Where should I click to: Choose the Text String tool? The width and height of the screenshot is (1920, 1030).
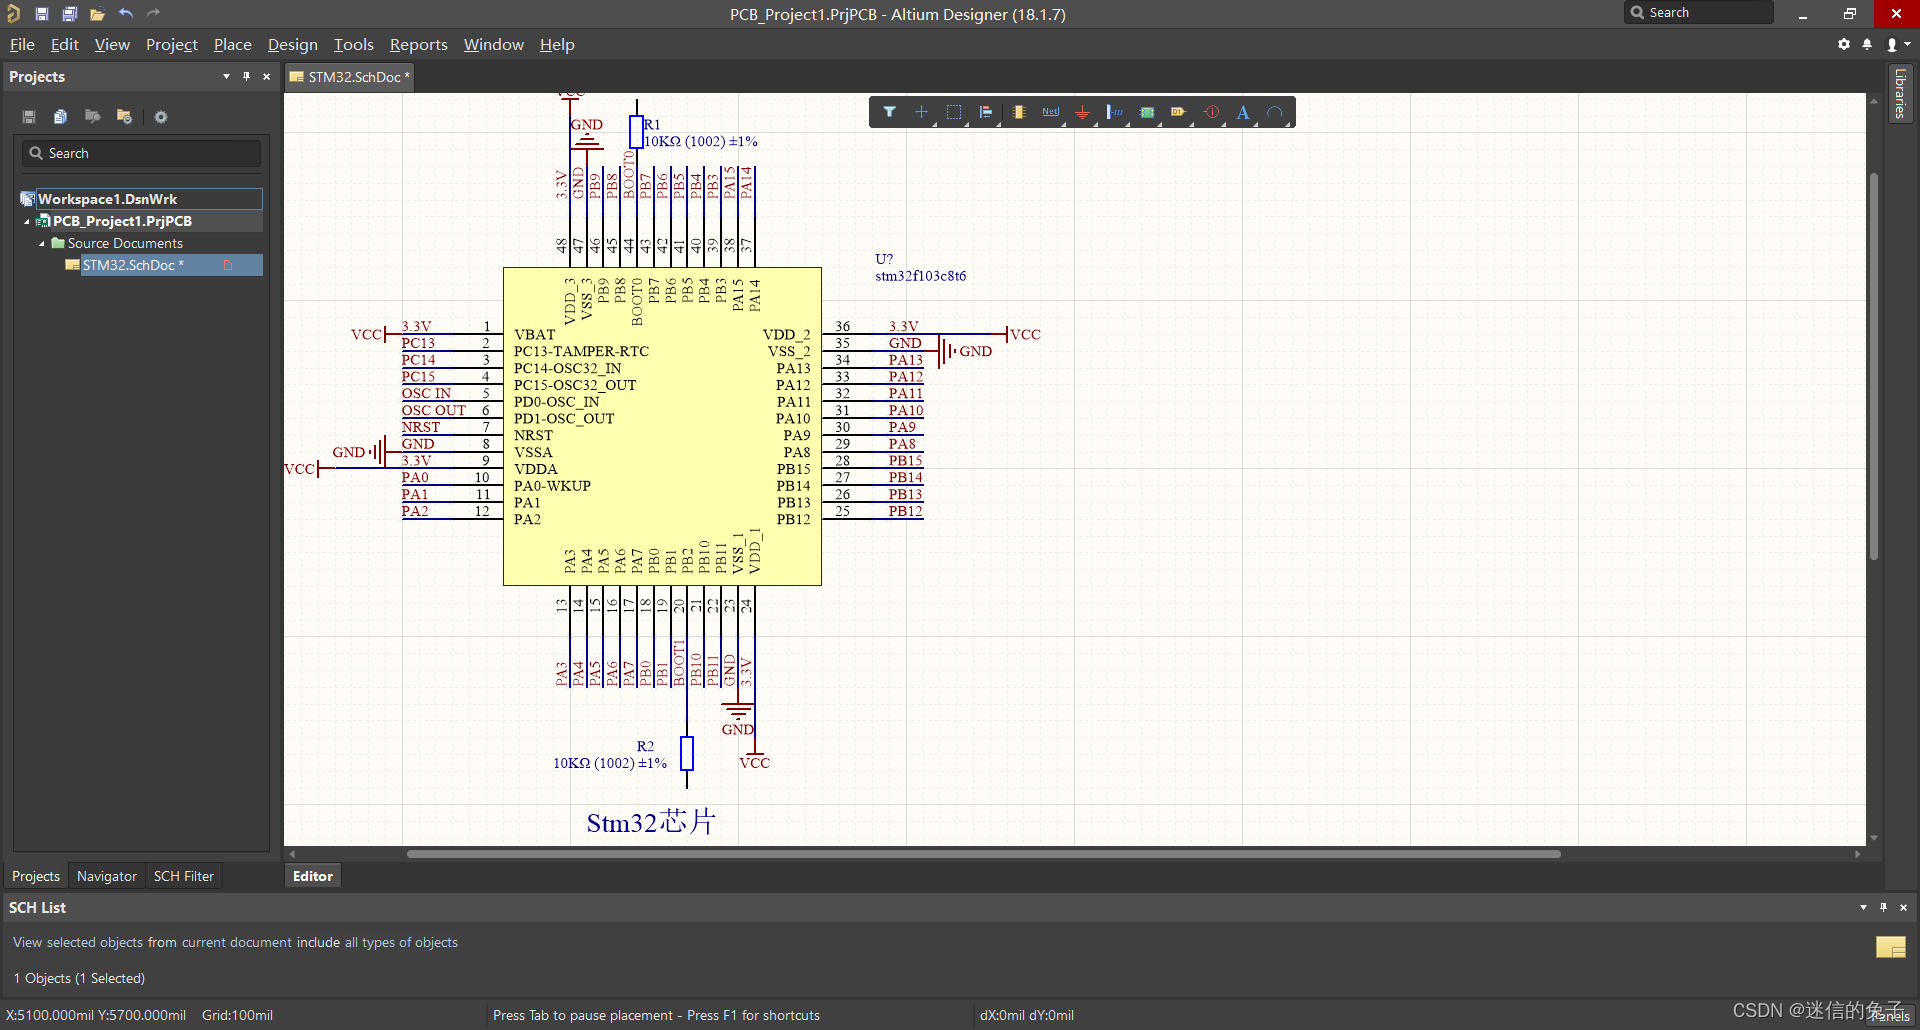1243,113
